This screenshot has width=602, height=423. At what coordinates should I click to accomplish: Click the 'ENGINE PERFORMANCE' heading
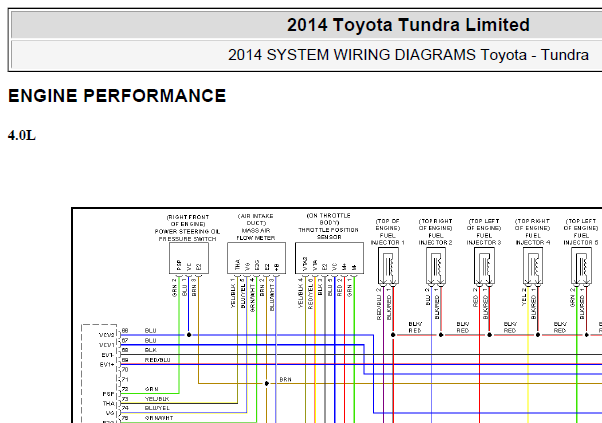(117, 96)
